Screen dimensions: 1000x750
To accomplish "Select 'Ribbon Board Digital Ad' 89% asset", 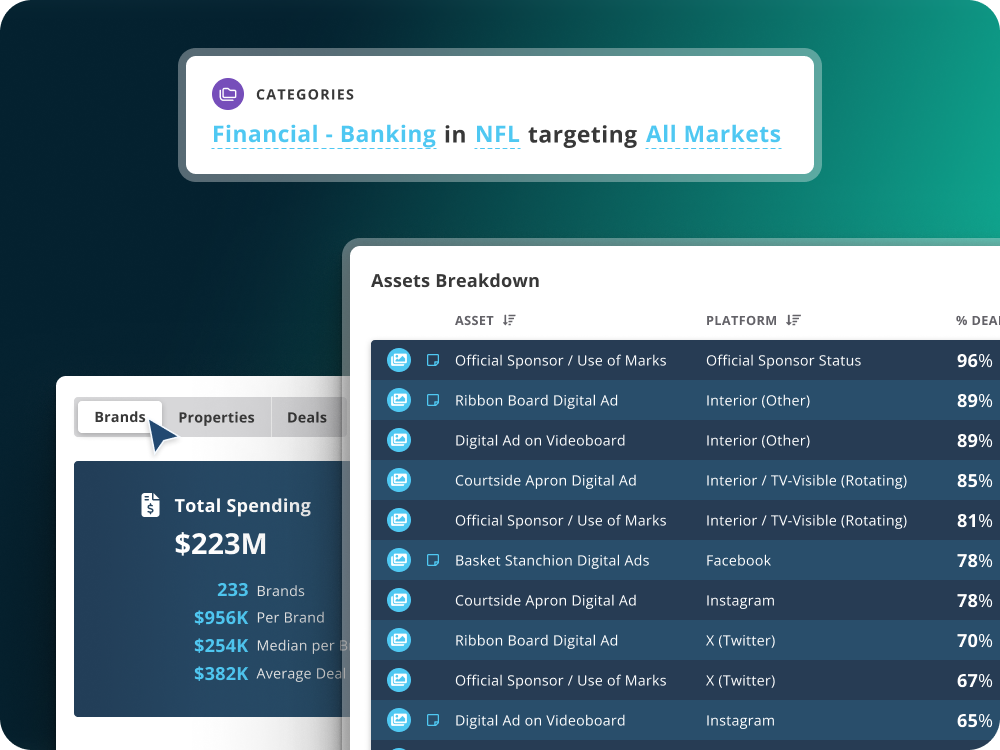I will point(536,401).
